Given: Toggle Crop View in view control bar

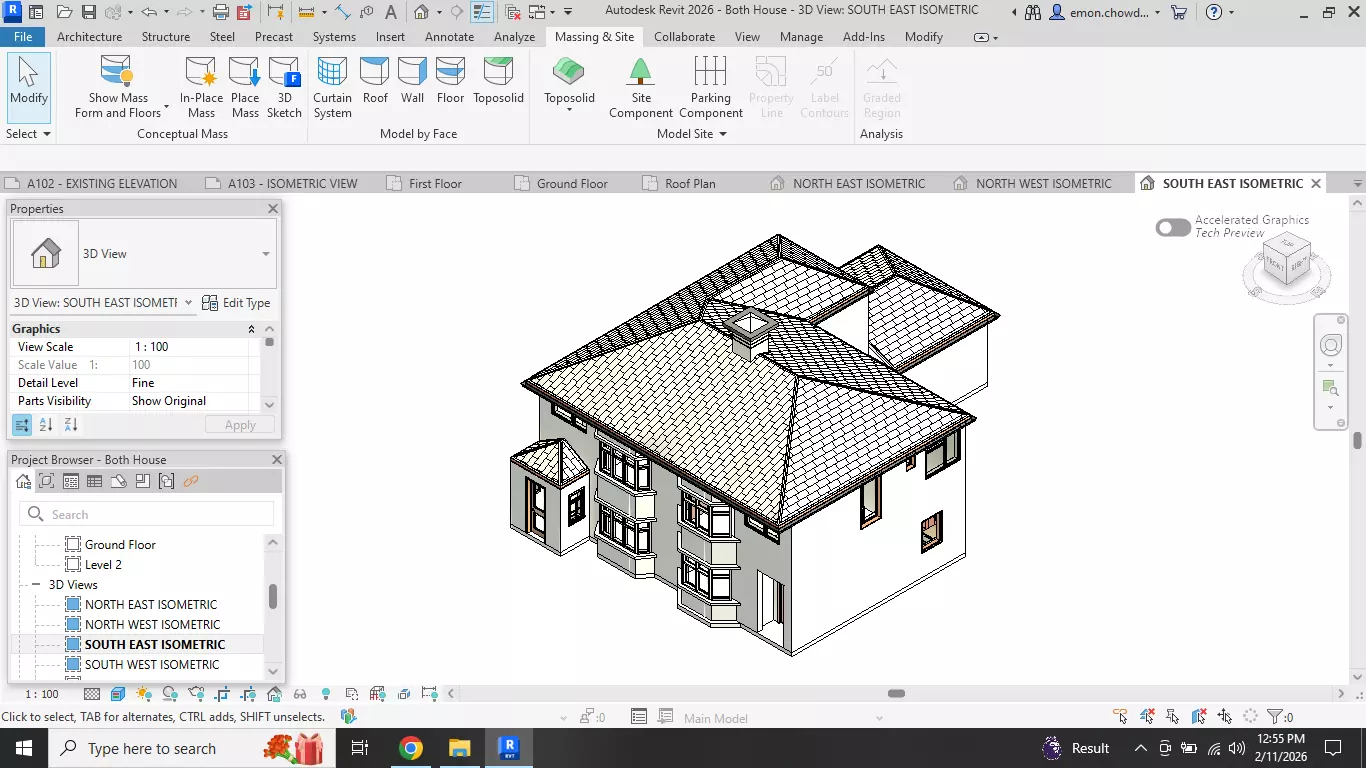Looking at the screenshot, I should [222, 693].
